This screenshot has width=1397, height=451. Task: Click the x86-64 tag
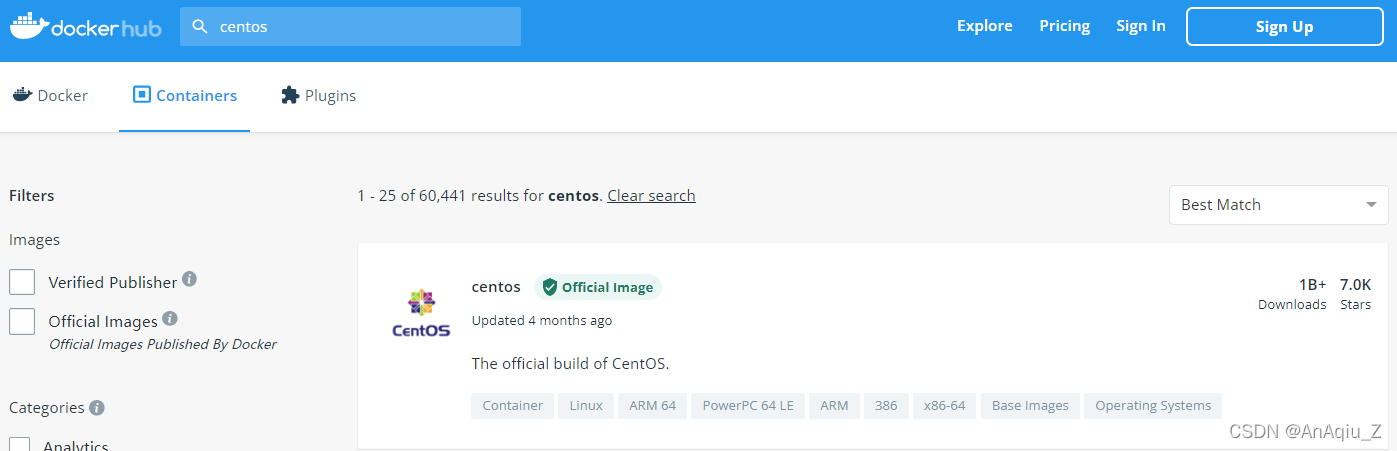click(x=945, y=406)
